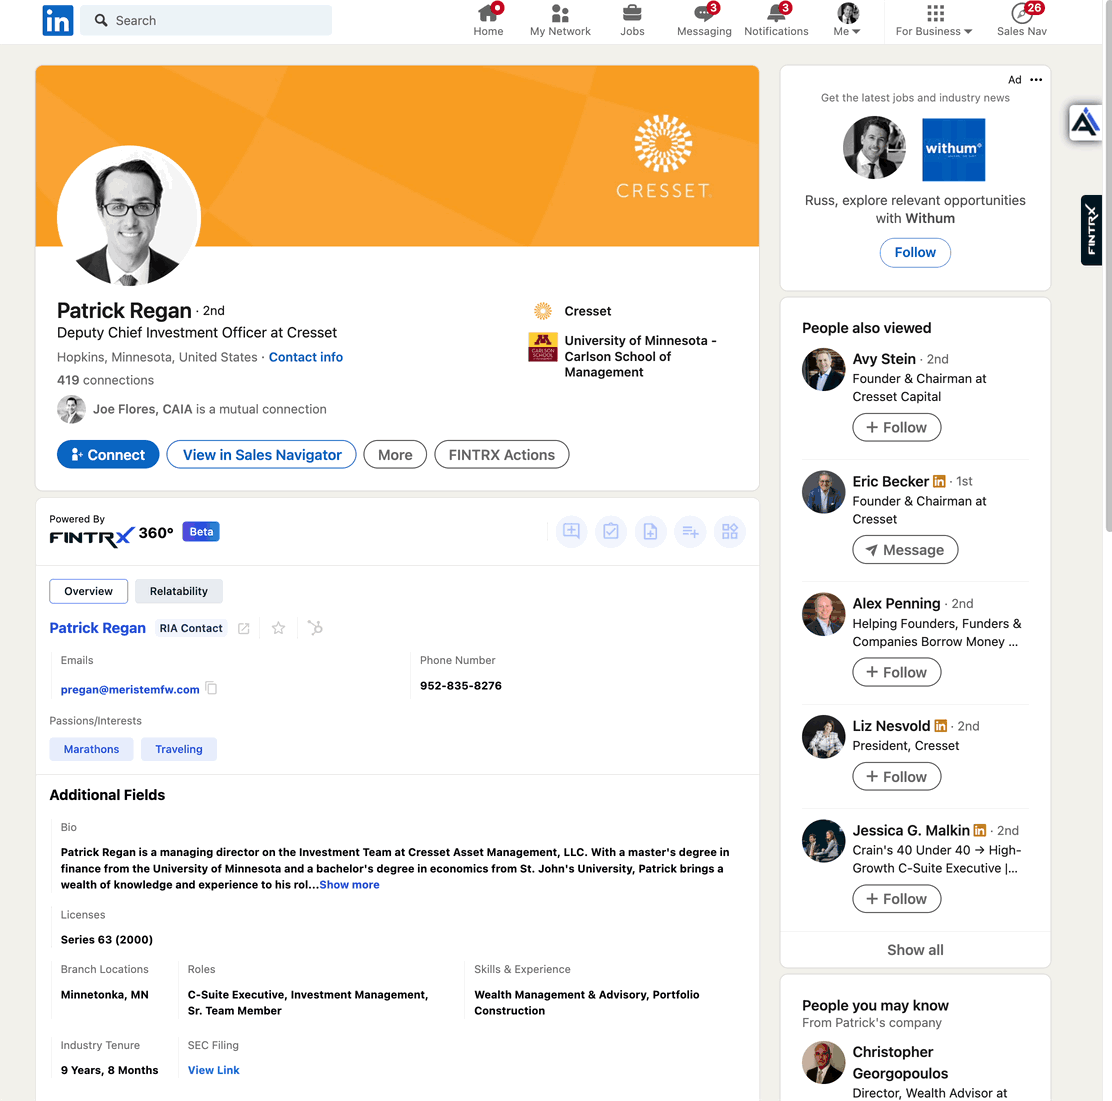Open the FINTRX side tab
1112x1101 pixels.
click(x=1091, y=230)
